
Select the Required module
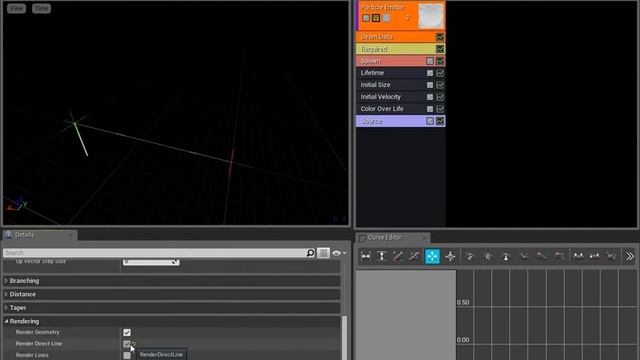click(400, 49)
